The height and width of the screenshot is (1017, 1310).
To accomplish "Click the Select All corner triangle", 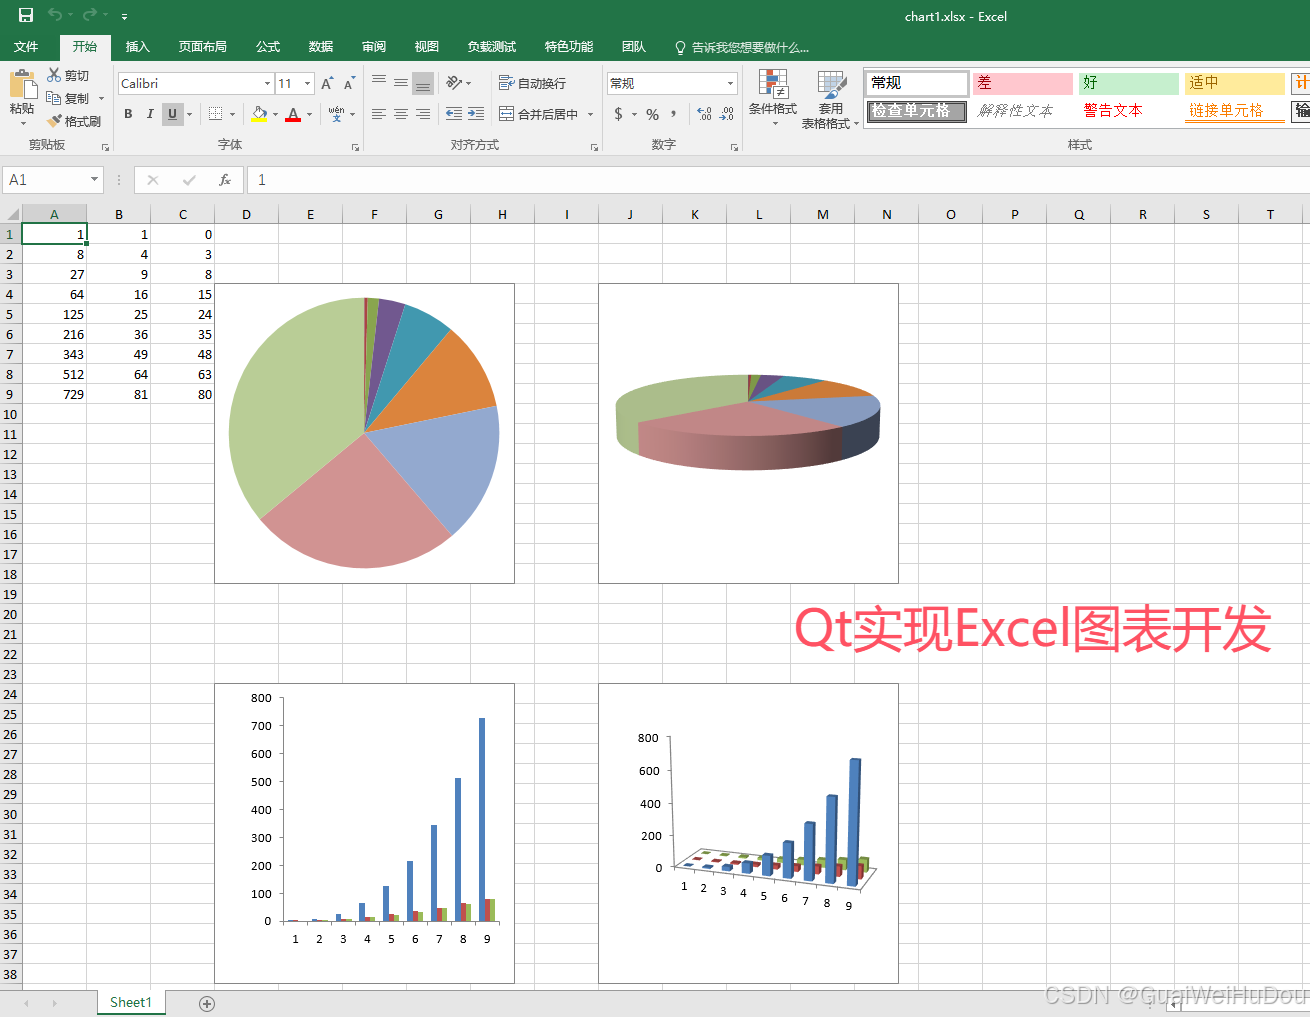I will (13, 215).
